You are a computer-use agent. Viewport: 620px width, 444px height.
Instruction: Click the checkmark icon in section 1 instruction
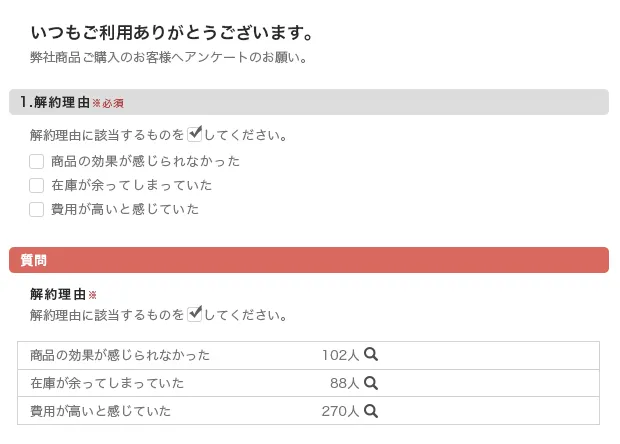[x=195, y=134]
